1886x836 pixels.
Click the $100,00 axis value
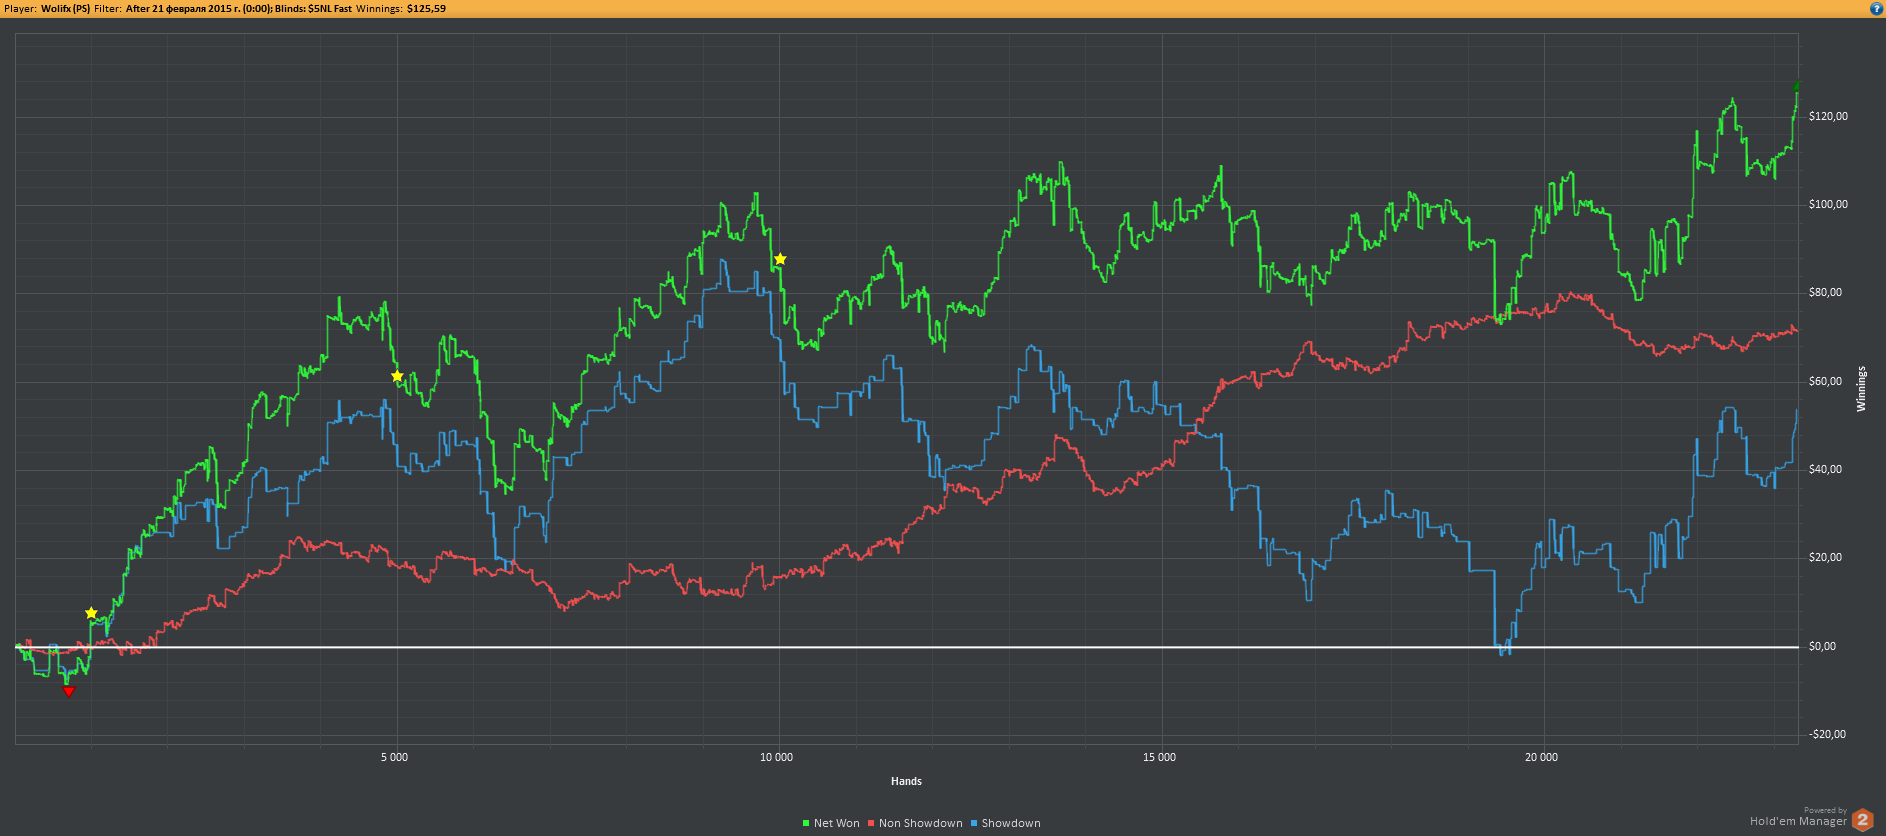click(x=1828, y=204)
